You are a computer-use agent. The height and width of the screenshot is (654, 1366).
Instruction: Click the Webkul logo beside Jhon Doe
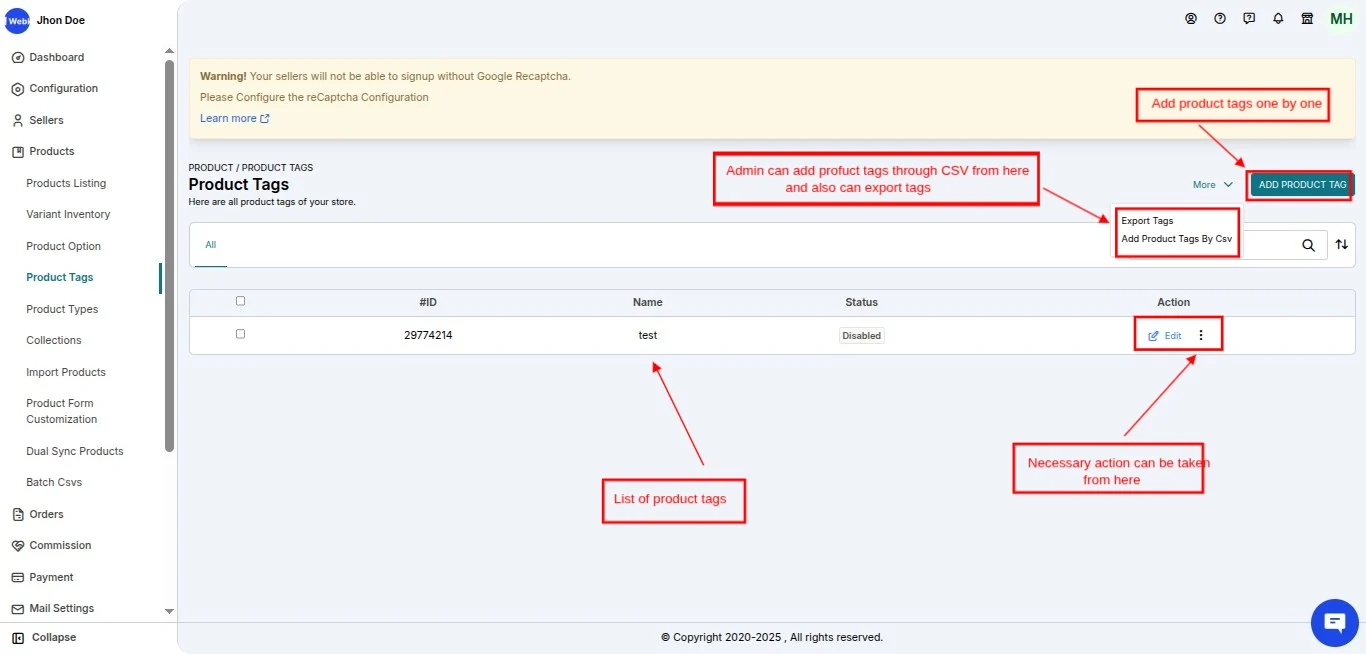coord(17,20)
